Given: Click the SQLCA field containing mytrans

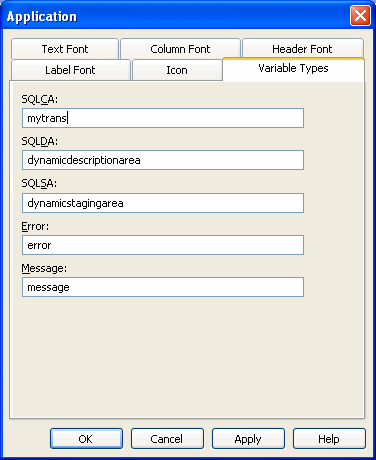Looking at the screenshot, I should click(163, 118).
